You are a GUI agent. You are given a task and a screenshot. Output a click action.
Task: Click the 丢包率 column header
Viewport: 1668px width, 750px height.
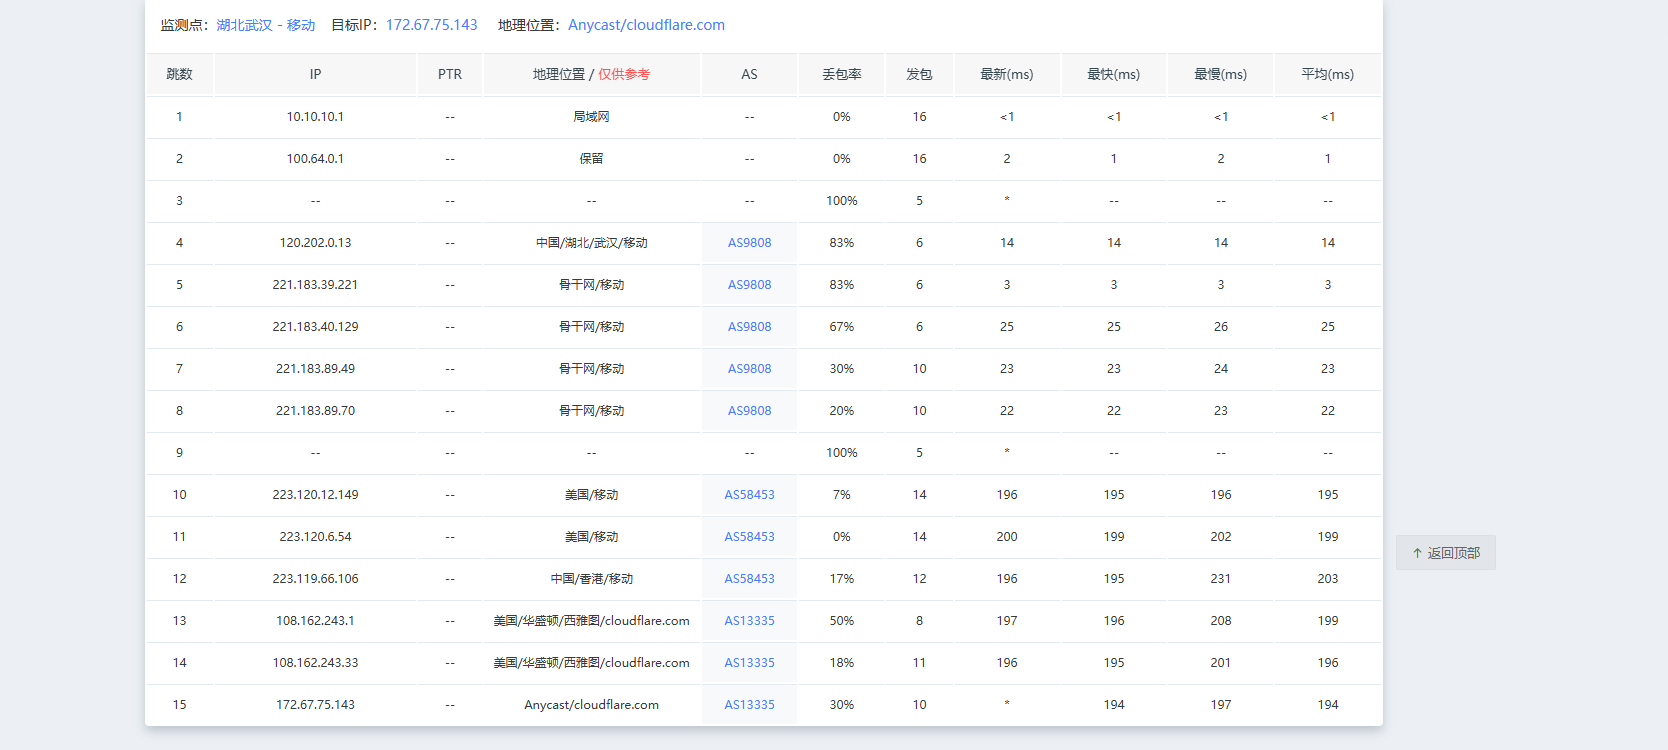click(842, 74)
